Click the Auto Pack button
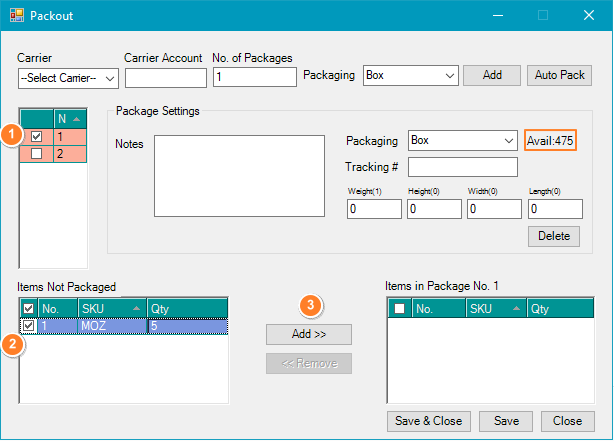 pyautogui.click(x=560, y=75)
